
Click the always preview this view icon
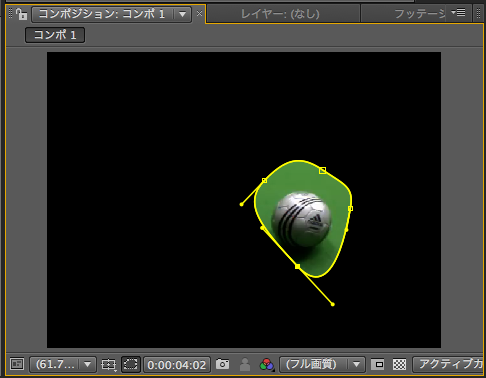(17, 364)
